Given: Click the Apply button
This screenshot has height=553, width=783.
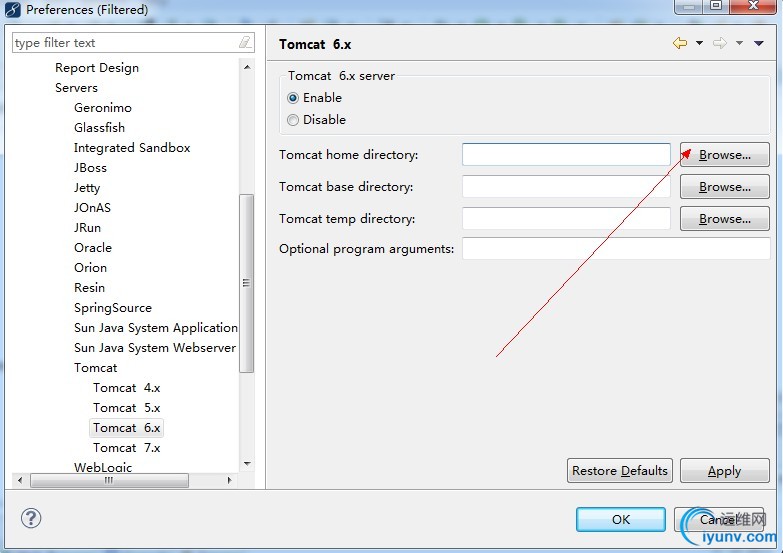Looking at the screenshot, I should [x=725, y=471].
